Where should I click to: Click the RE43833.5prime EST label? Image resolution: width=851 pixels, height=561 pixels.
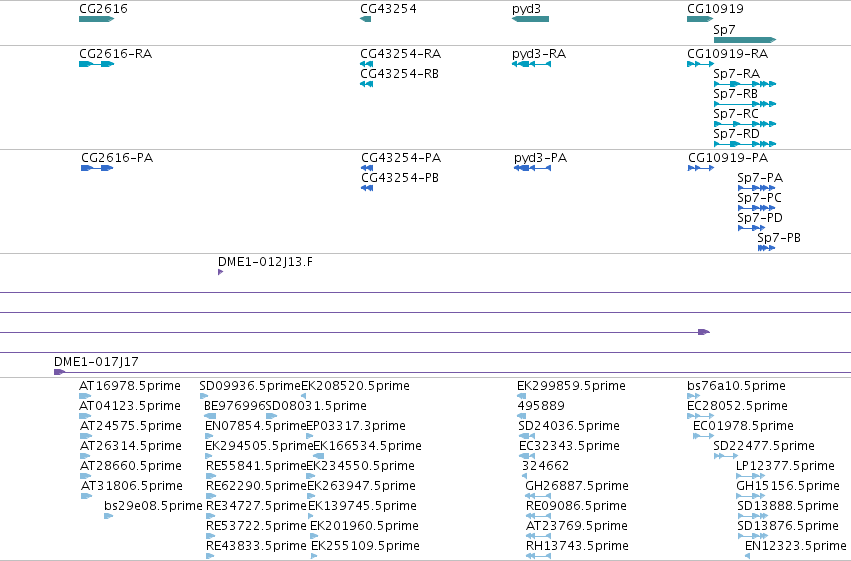(x=256, y=546)
